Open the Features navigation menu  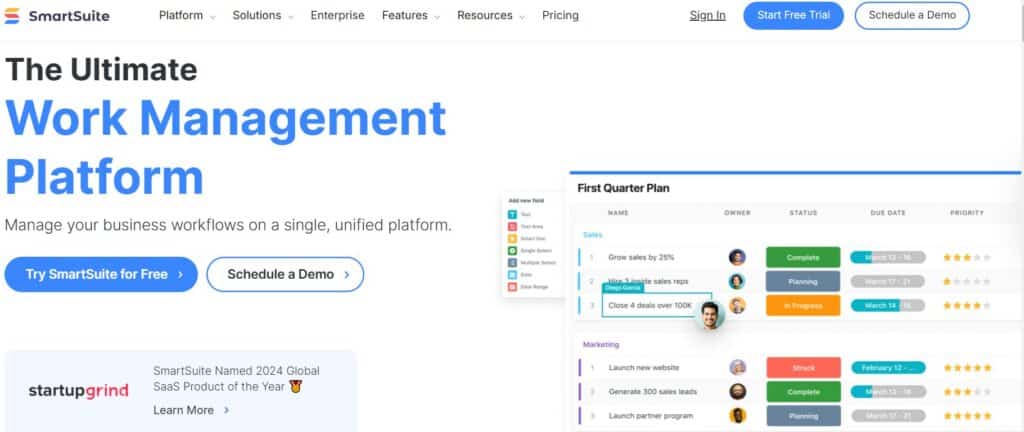click(x=410, y=16)
